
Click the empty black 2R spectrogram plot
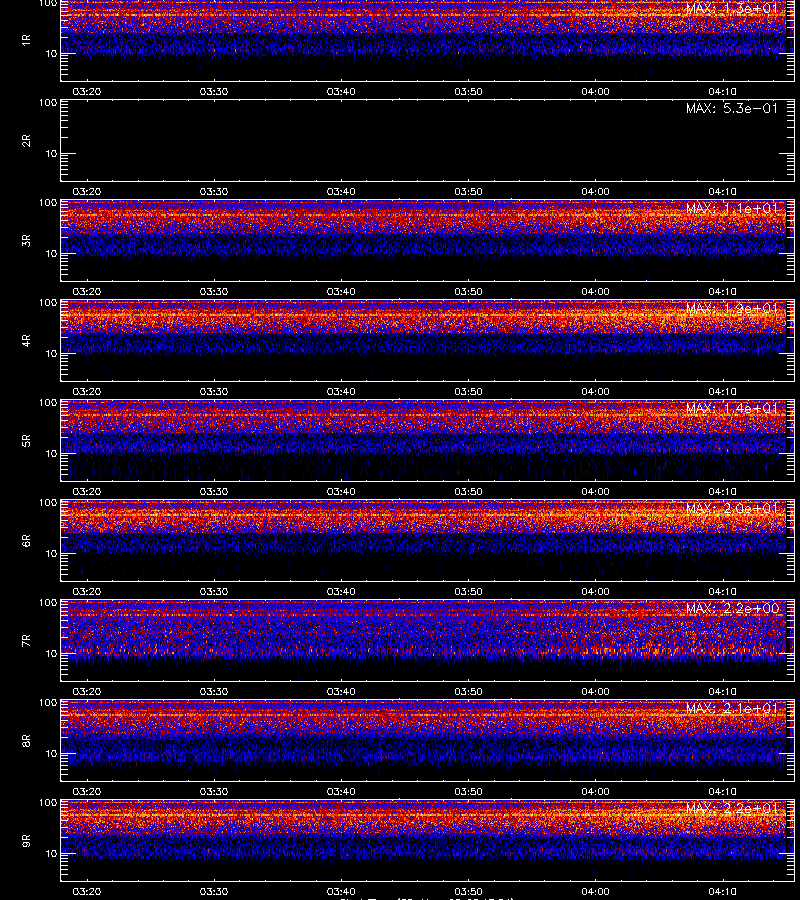click(428, 141)
